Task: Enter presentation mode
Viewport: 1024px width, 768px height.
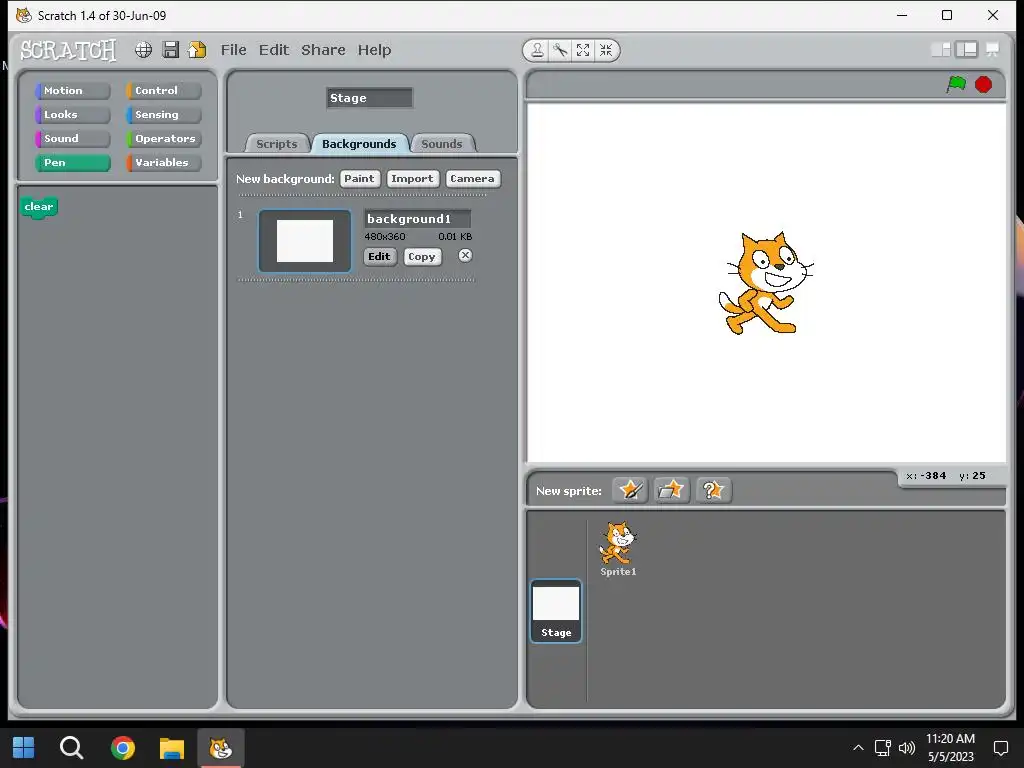Action: click(993, 50)
